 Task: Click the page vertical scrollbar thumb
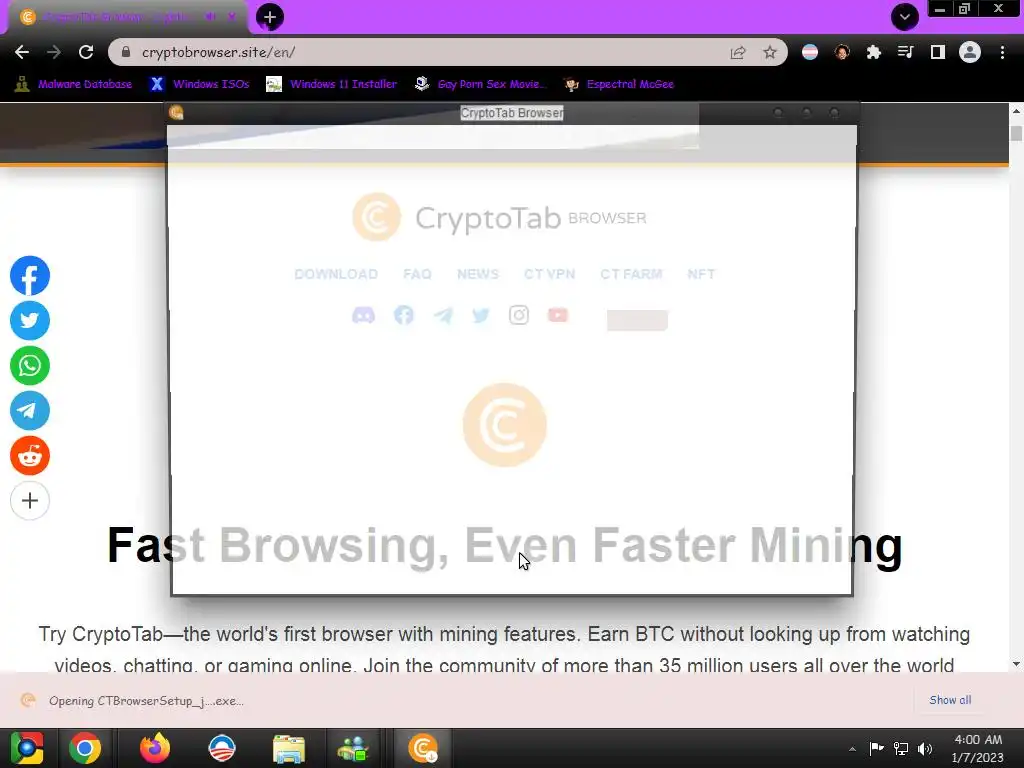(1016, 133)
